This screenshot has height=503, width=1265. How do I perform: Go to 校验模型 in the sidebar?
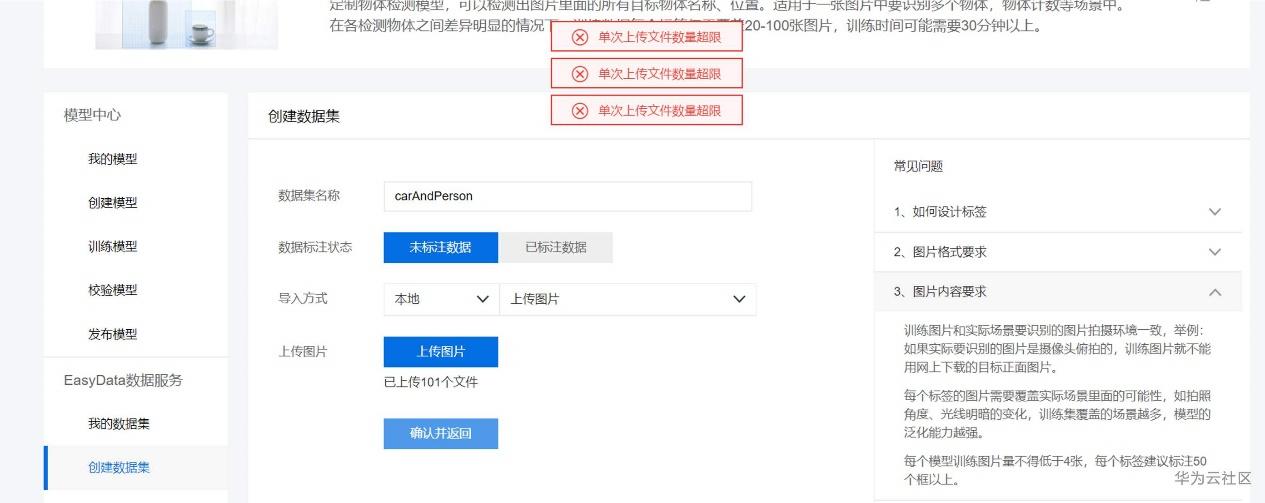113,290
